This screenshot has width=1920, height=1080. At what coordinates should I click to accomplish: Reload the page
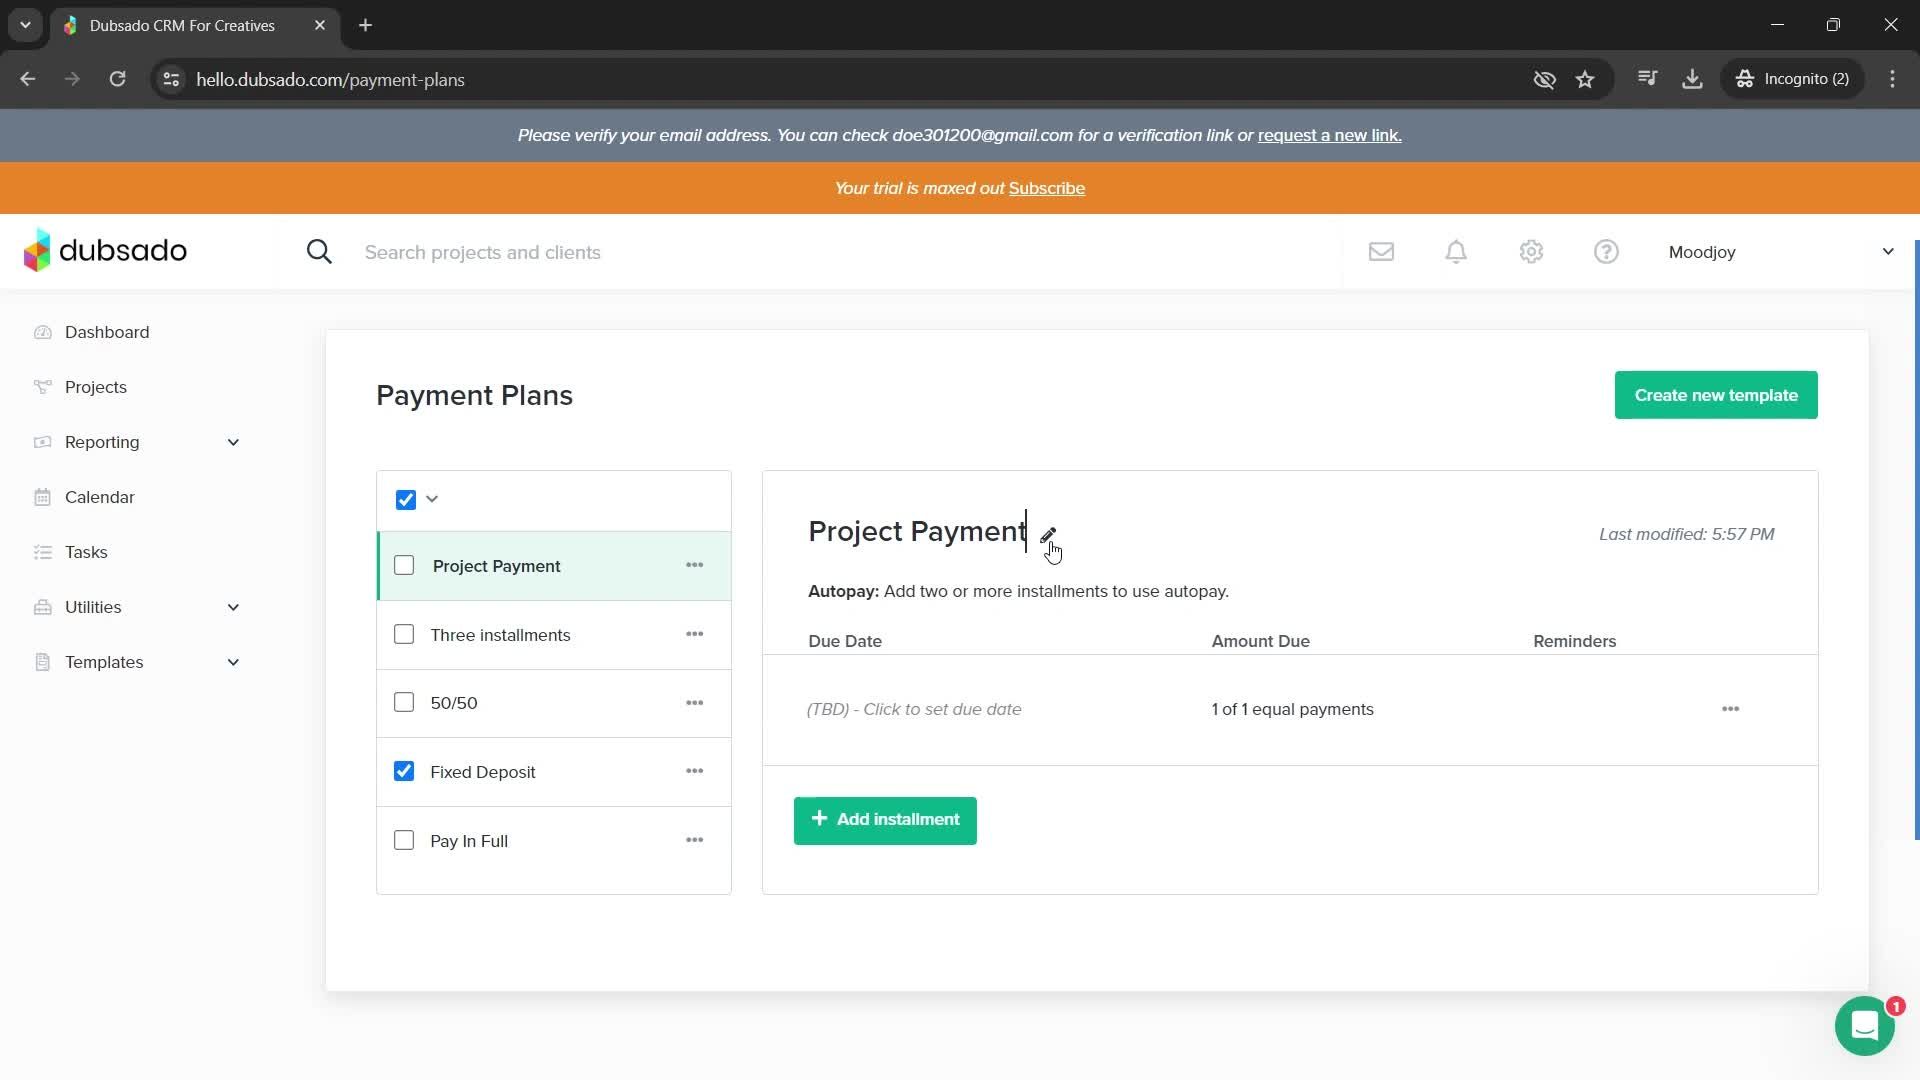coord(117,79)
